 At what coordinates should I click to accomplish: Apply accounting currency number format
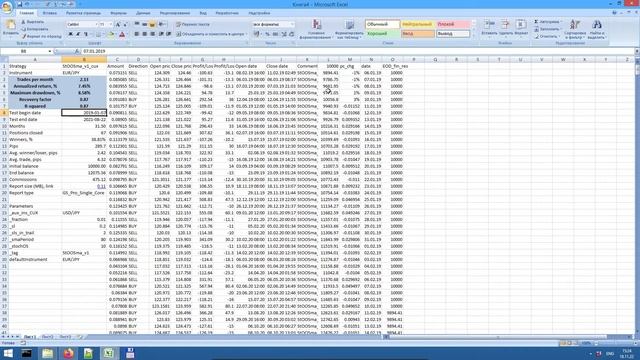pyautogui.click(x=257, y=34)
